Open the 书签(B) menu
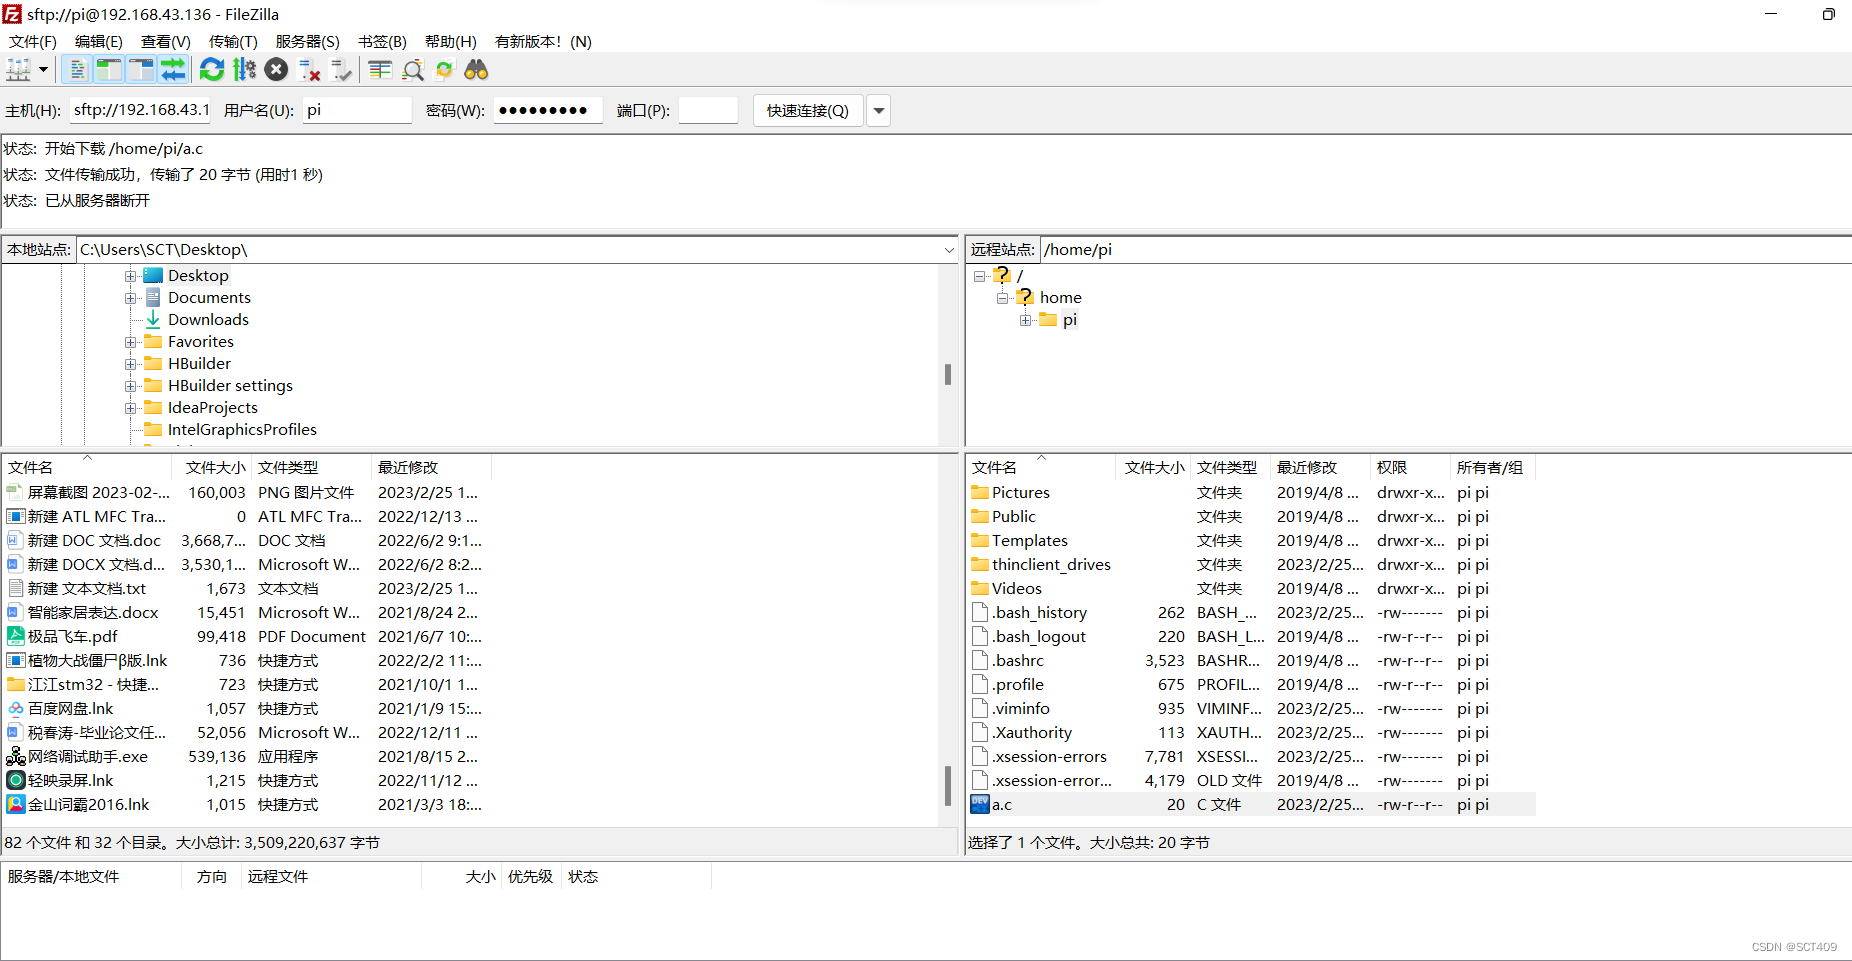Viewport: 1852px width, 961px height. point(382,41)
